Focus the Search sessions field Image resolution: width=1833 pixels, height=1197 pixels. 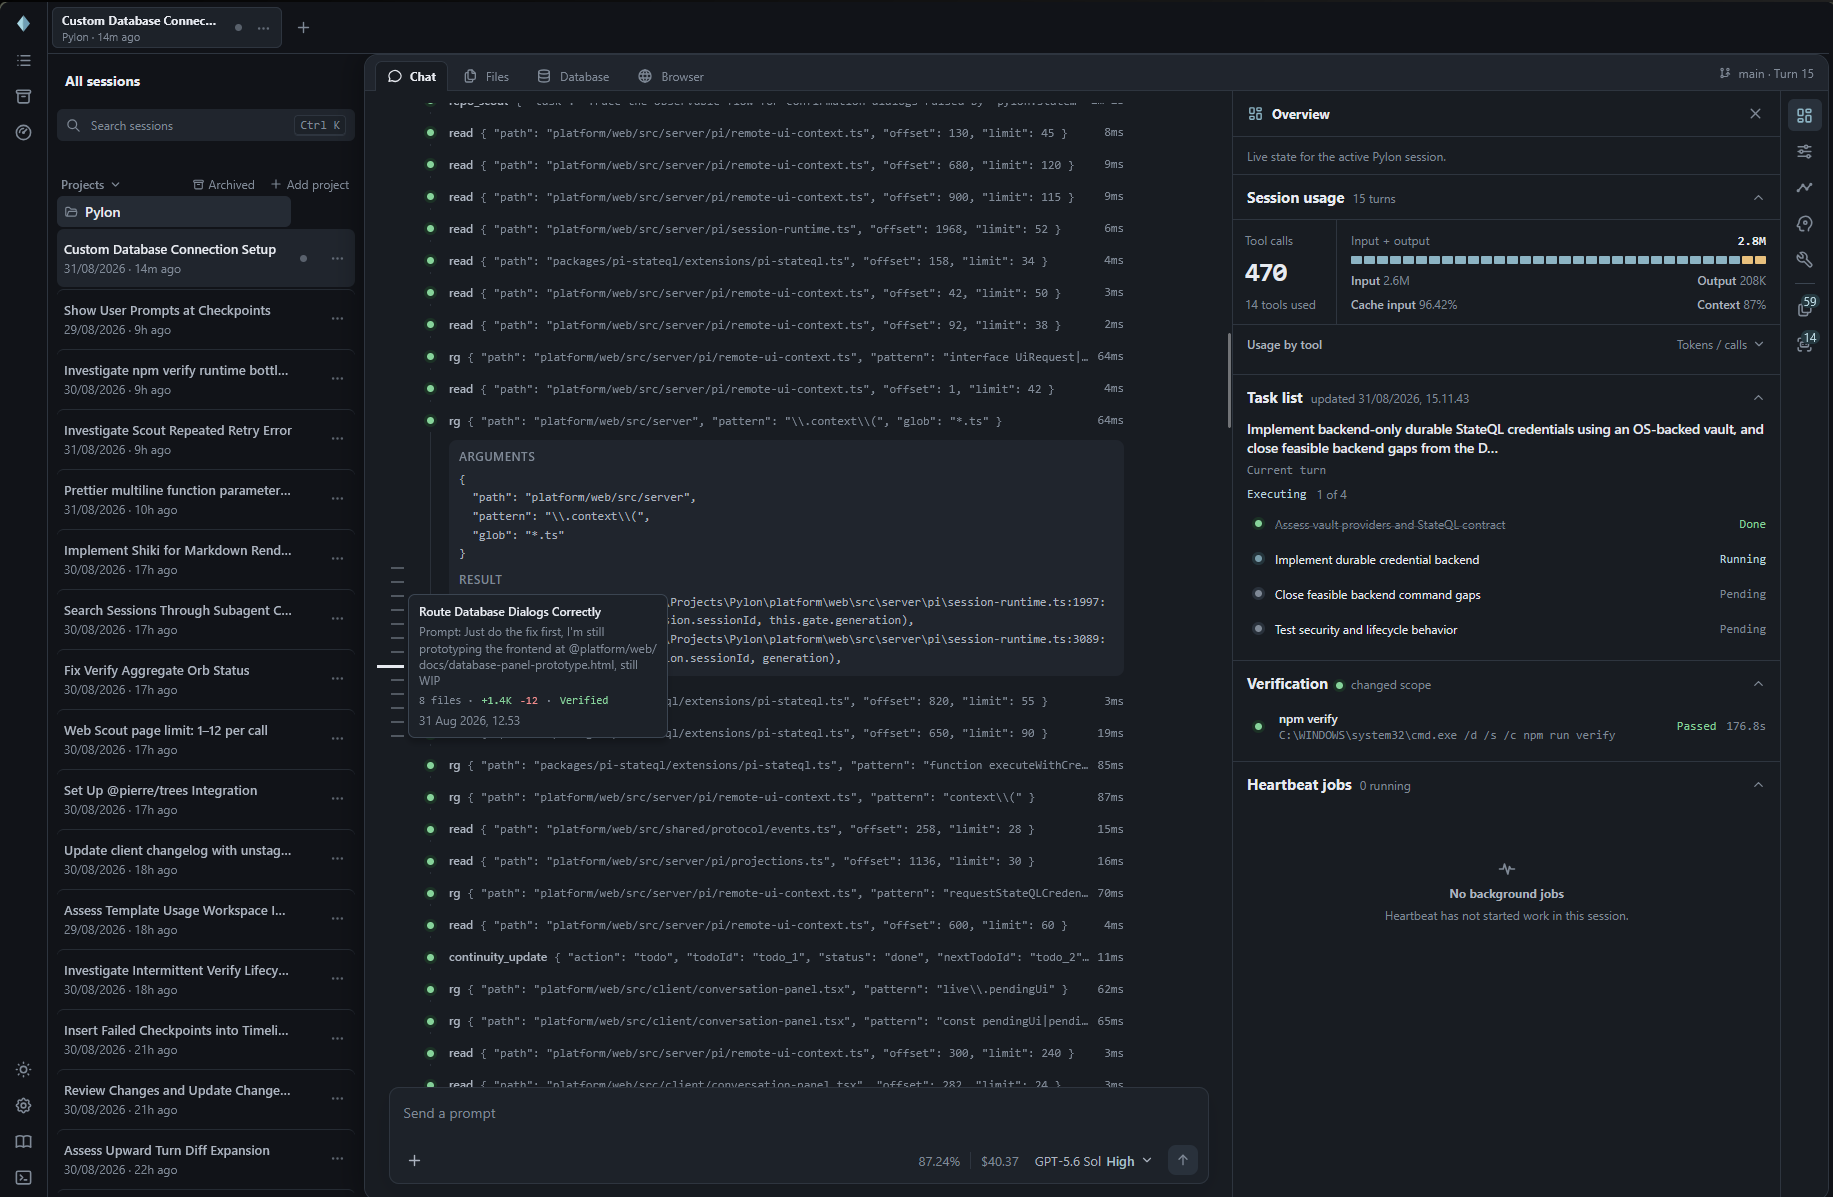pos(206,125)
